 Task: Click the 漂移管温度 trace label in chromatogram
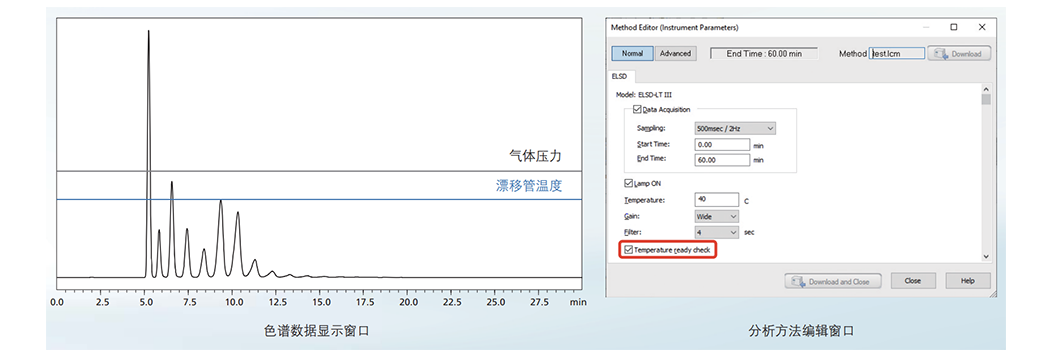[x=528, y=186]
